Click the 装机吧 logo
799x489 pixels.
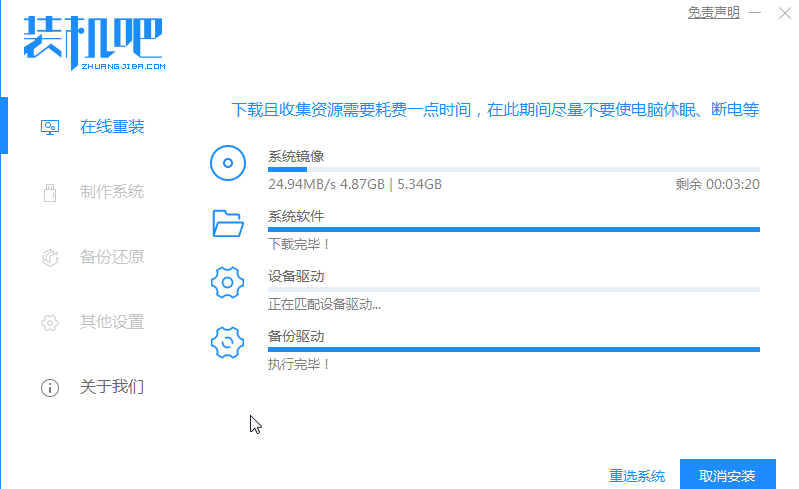click(x=93, y=41)
